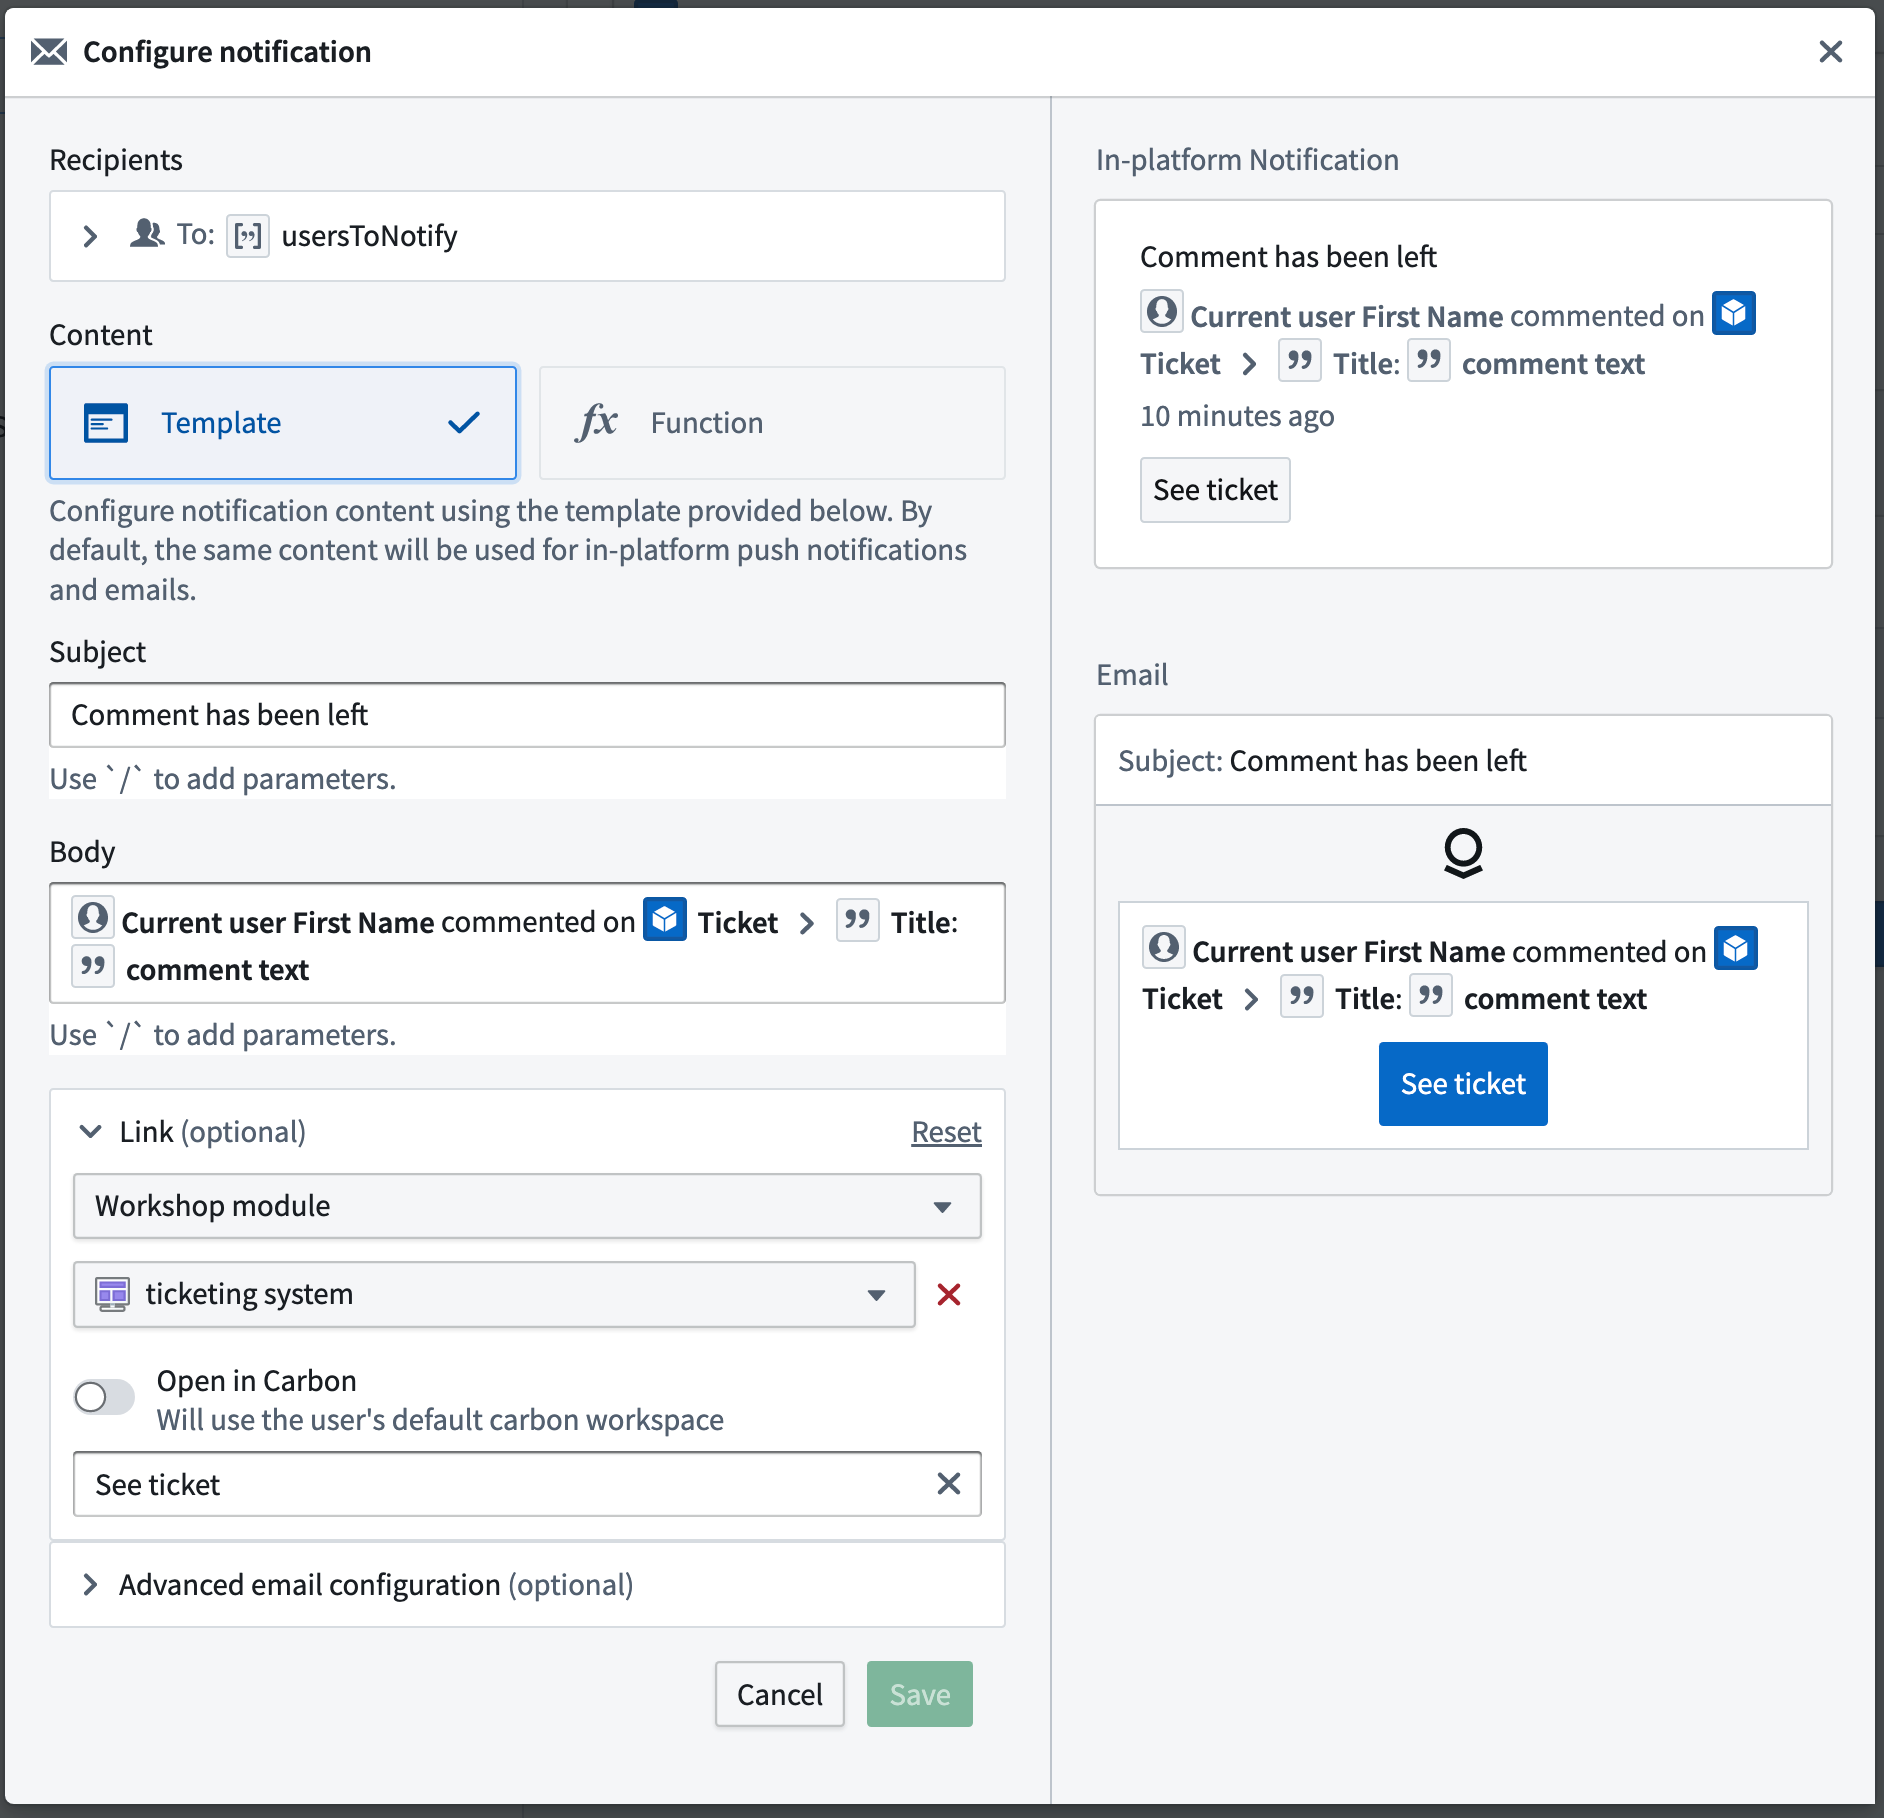
Task: Click the email 'Subject: Comment has been left' line
Action: (1322, 761)
